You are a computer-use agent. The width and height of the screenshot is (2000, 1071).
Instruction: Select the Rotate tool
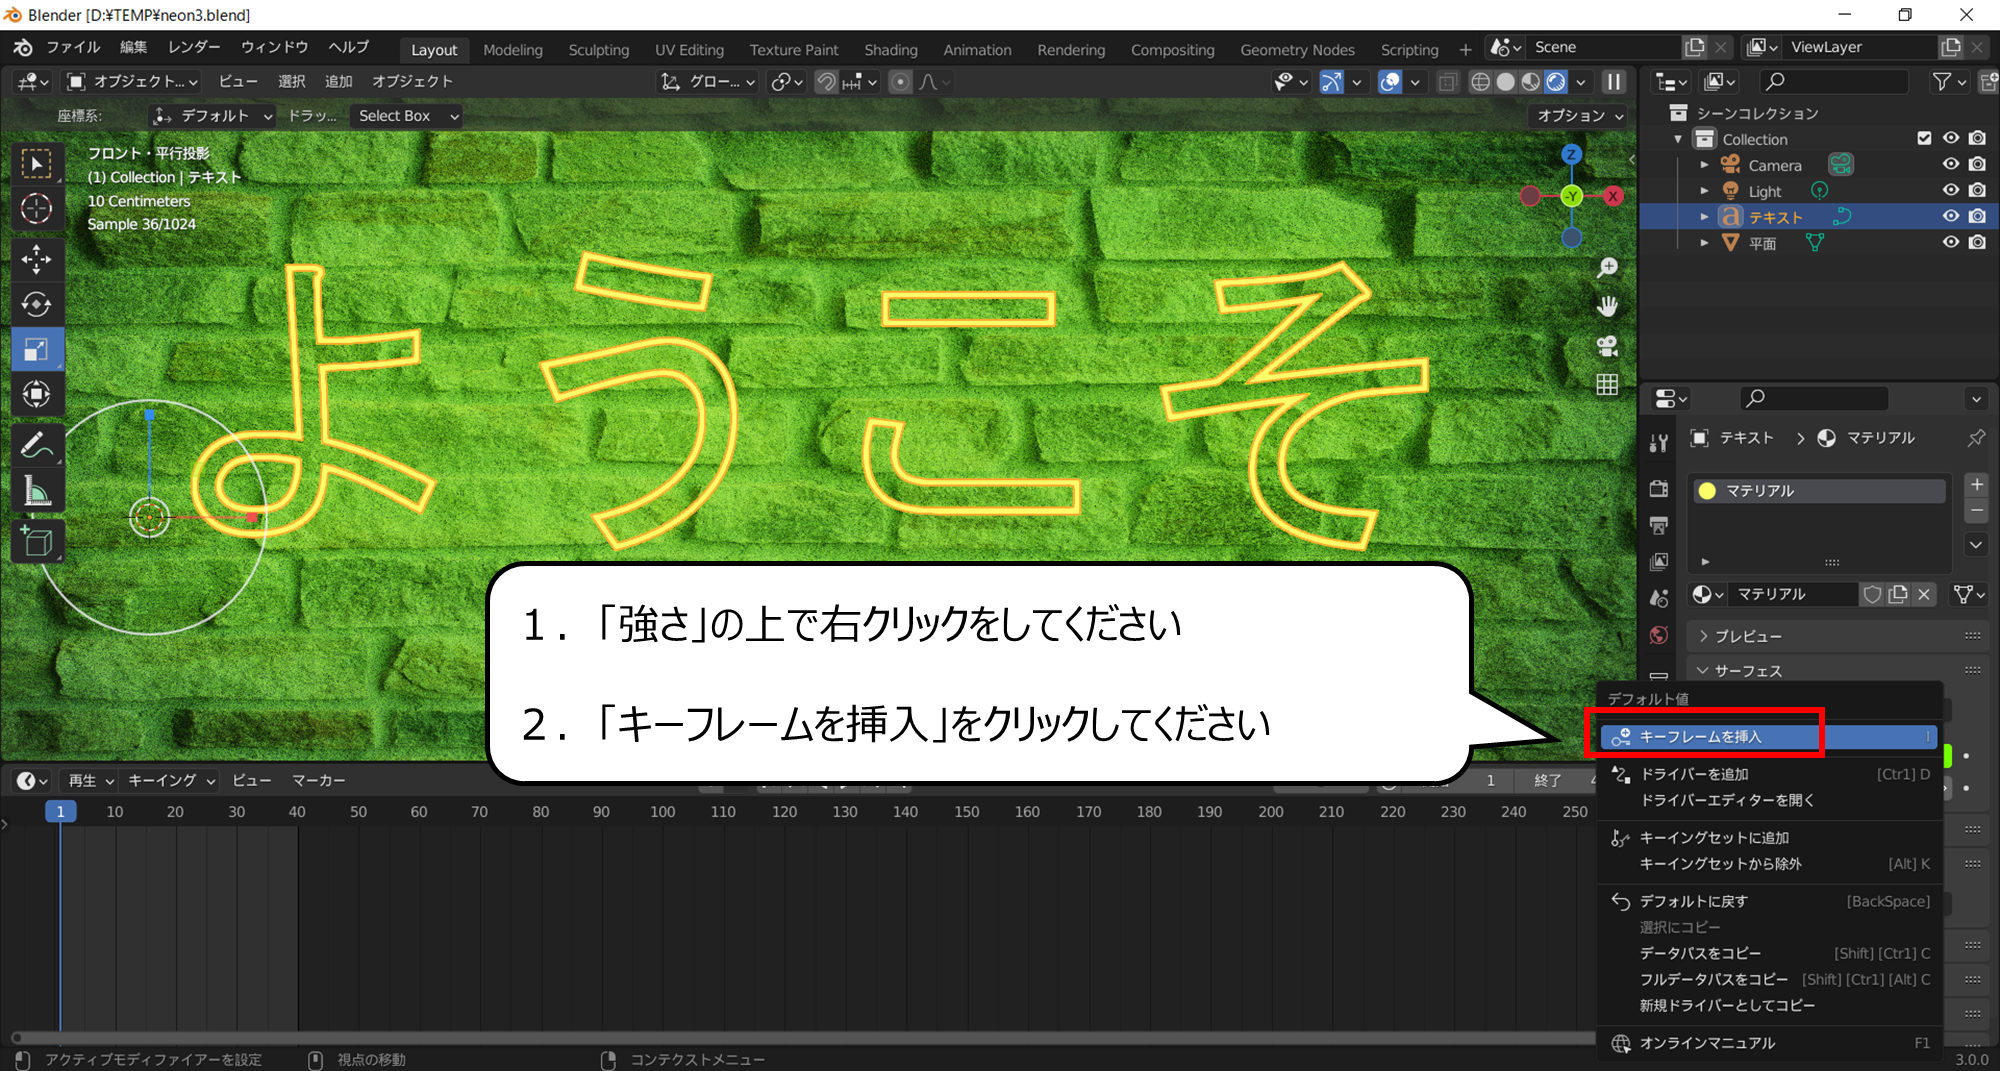[x=37, y=304]
